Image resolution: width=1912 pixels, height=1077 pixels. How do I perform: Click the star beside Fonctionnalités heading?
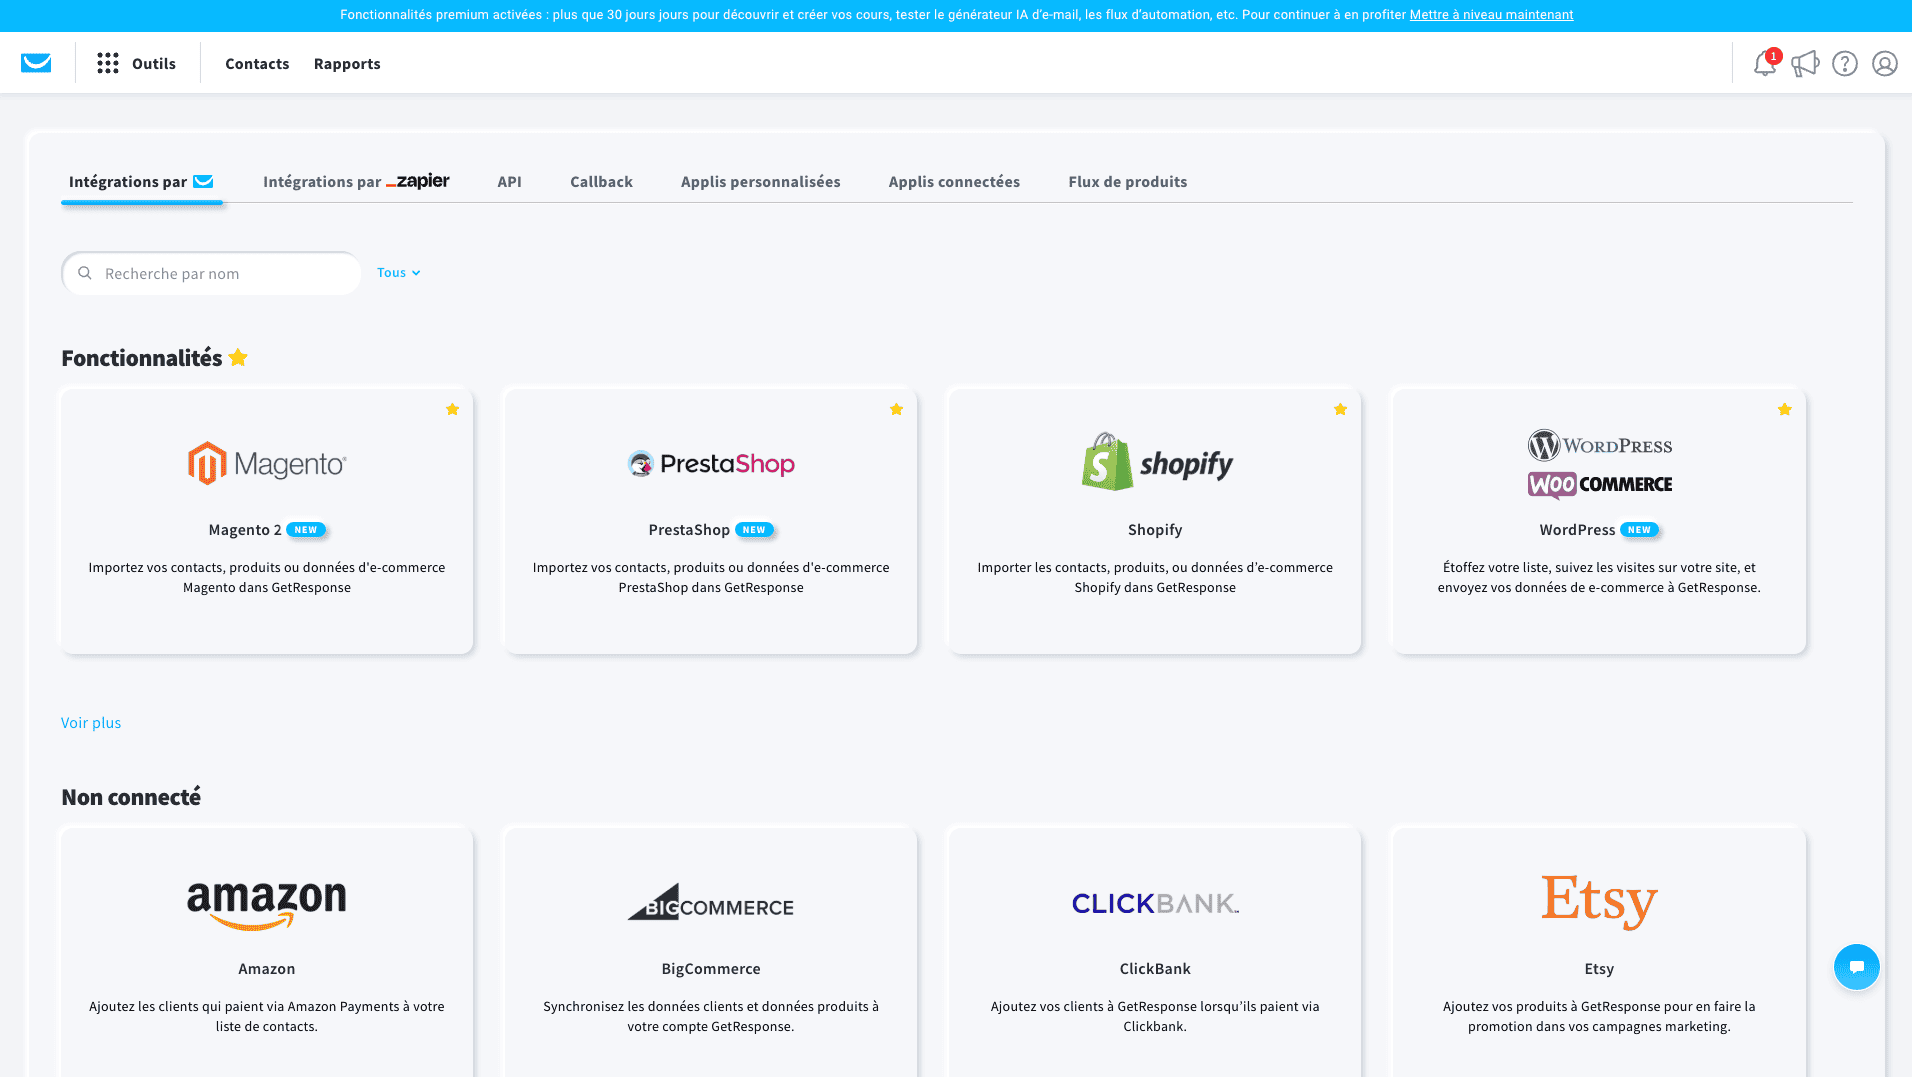238,357
